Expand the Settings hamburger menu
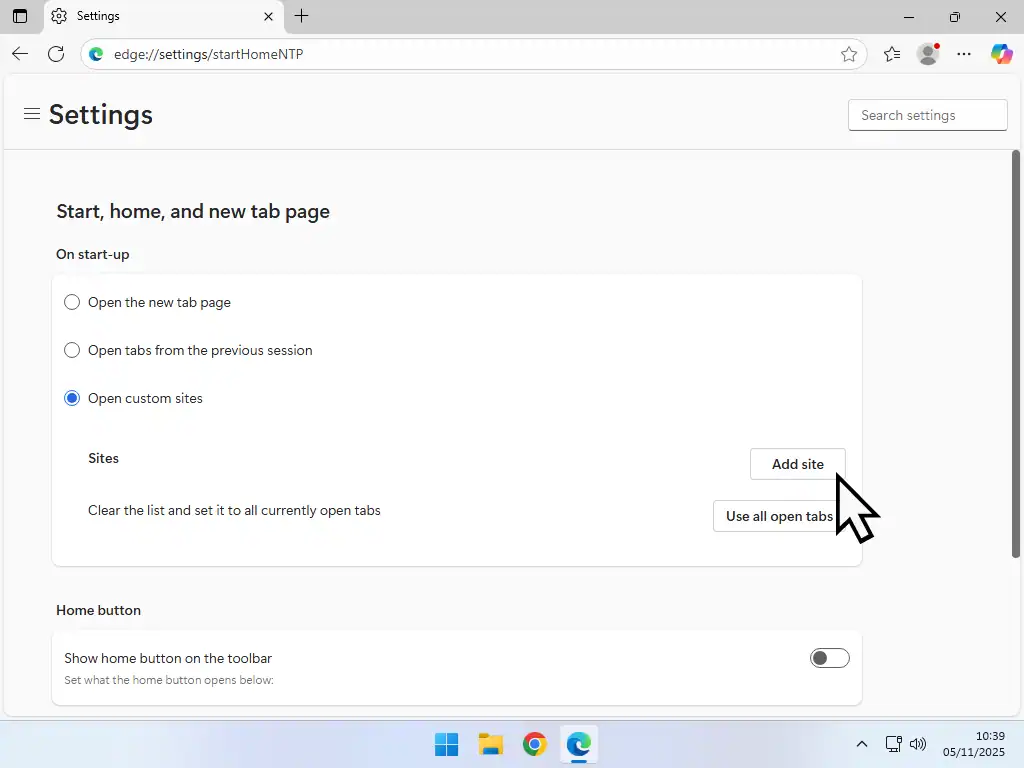This screenshot has height=768, width=1024. coord(31,114)
